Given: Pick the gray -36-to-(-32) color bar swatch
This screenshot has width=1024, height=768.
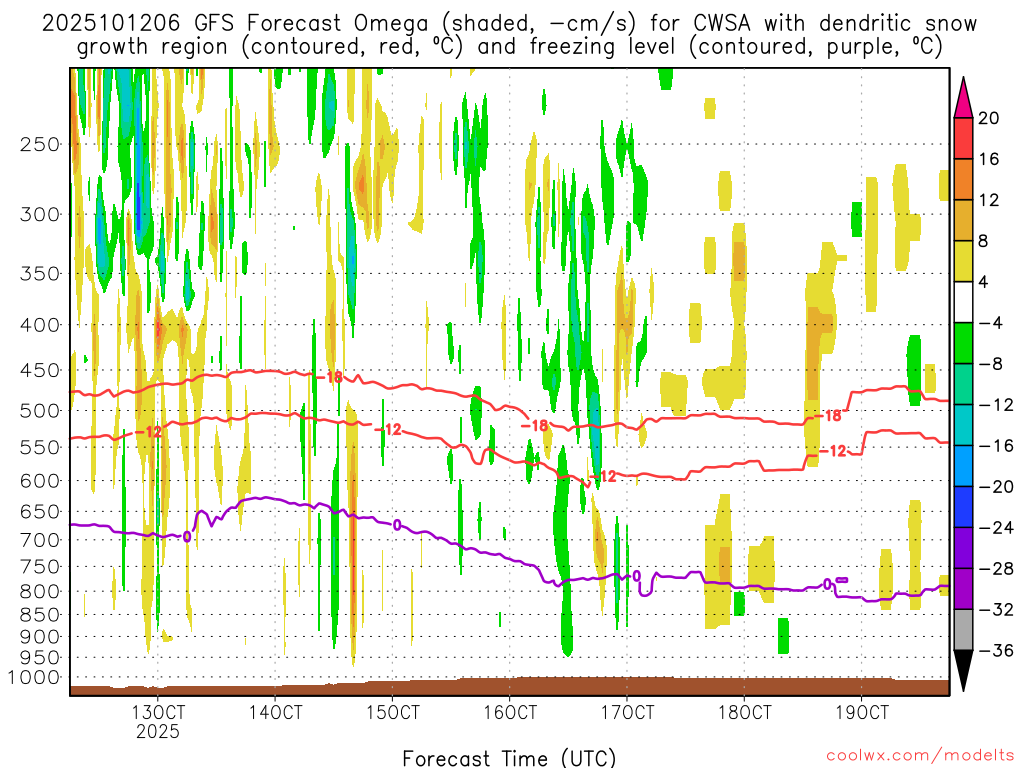Looking at the screenshot, I should tap(963, 630).
